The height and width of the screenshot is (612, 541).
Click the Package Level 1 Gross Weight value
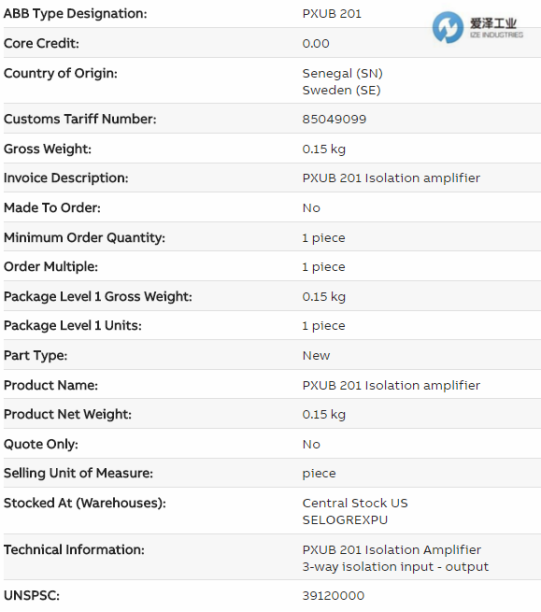pyautogui.click(x=324, y=297)
